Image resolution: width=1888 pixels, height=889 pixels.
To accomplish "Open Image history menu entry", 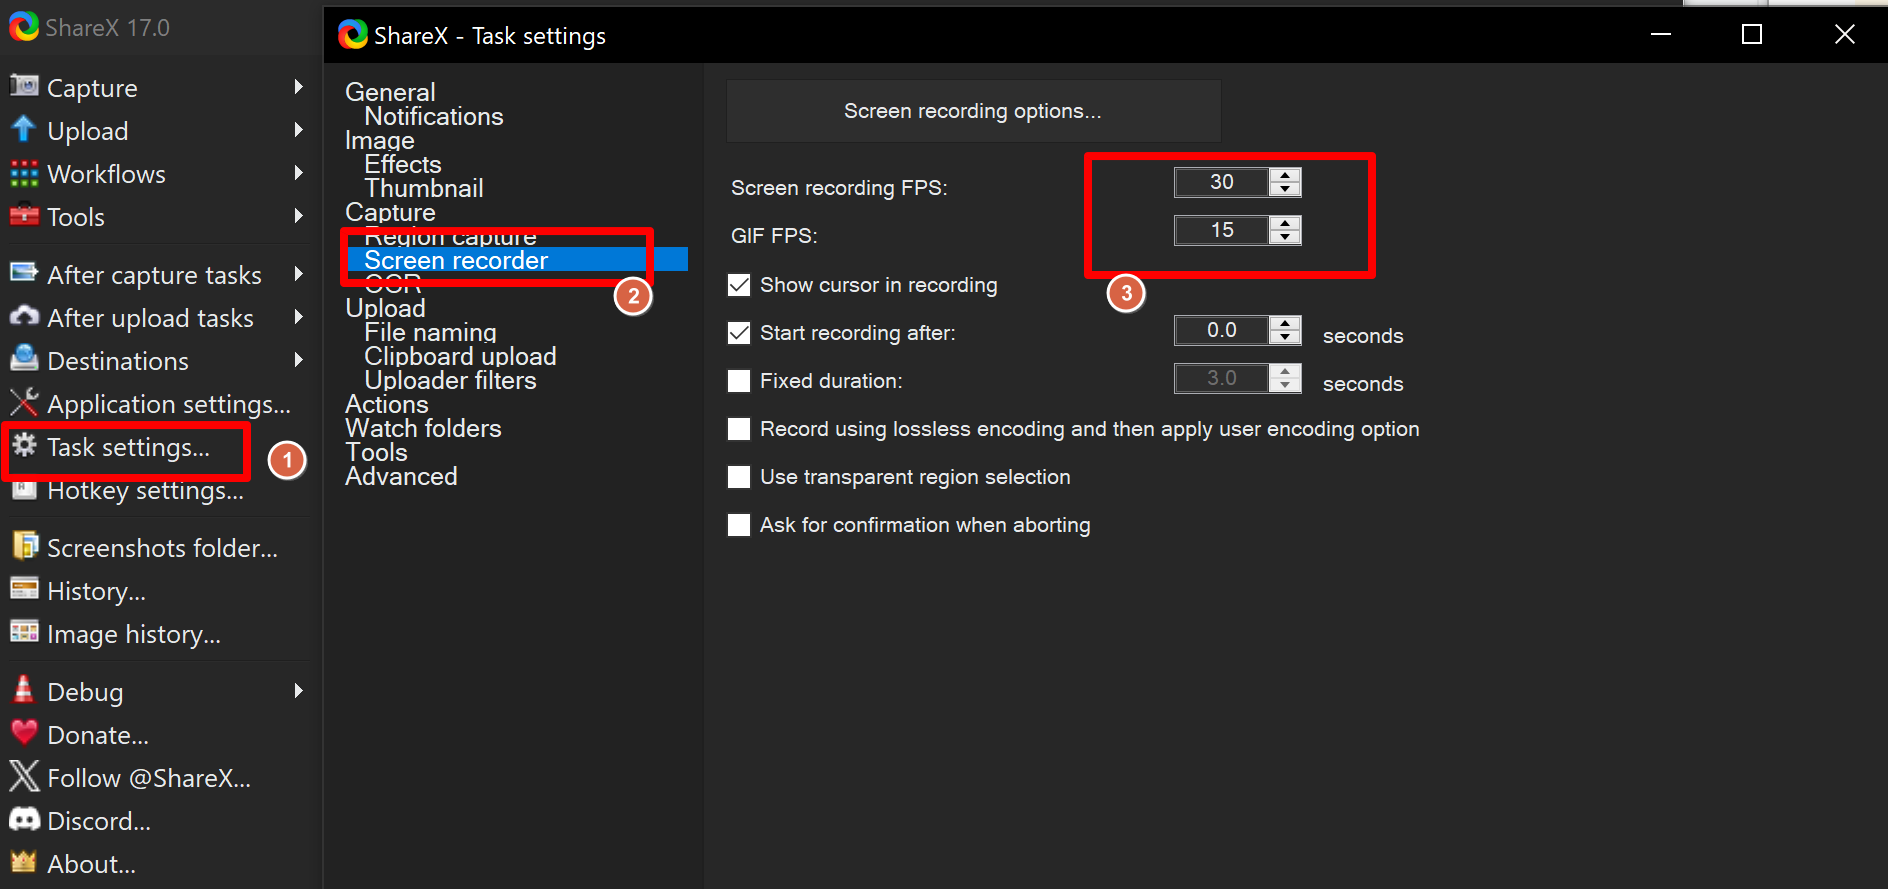I will click(134, 634).
